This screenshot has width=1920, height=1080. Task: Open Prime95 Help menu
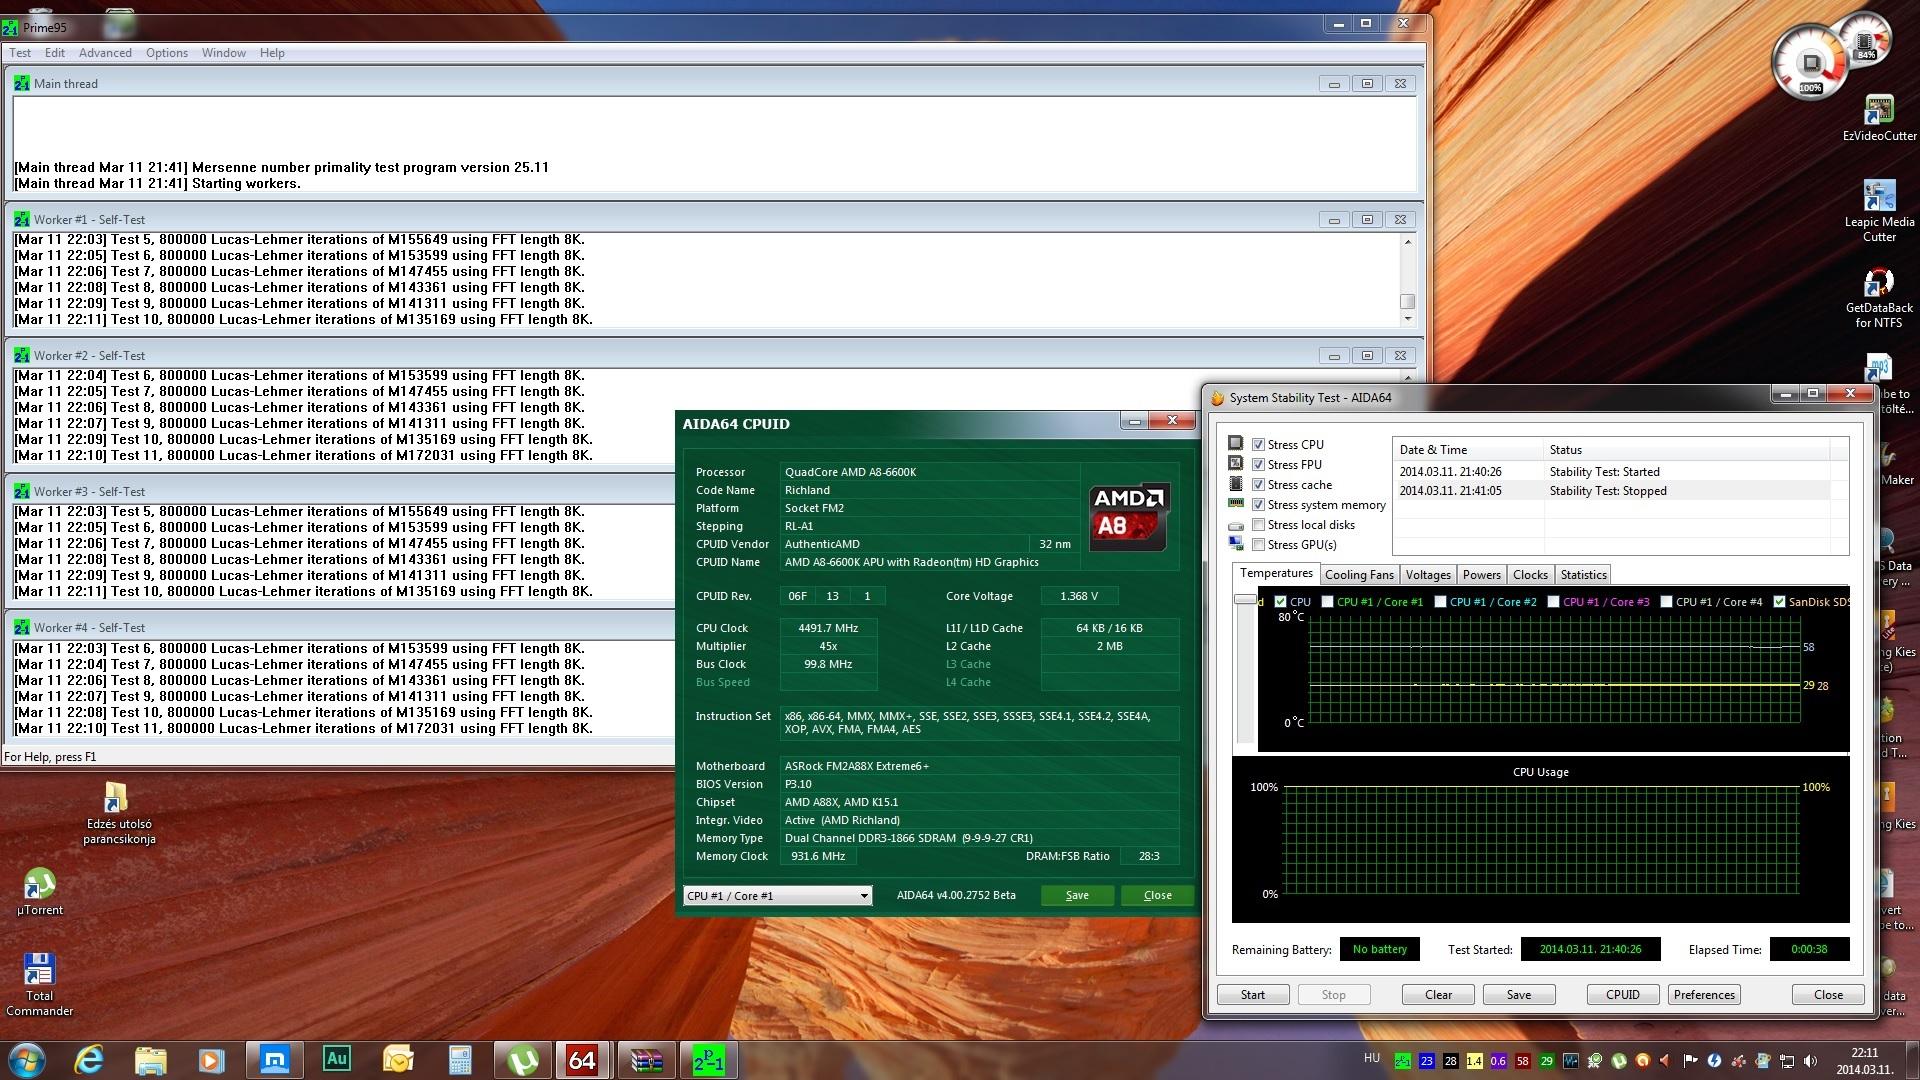pos(272,53)
